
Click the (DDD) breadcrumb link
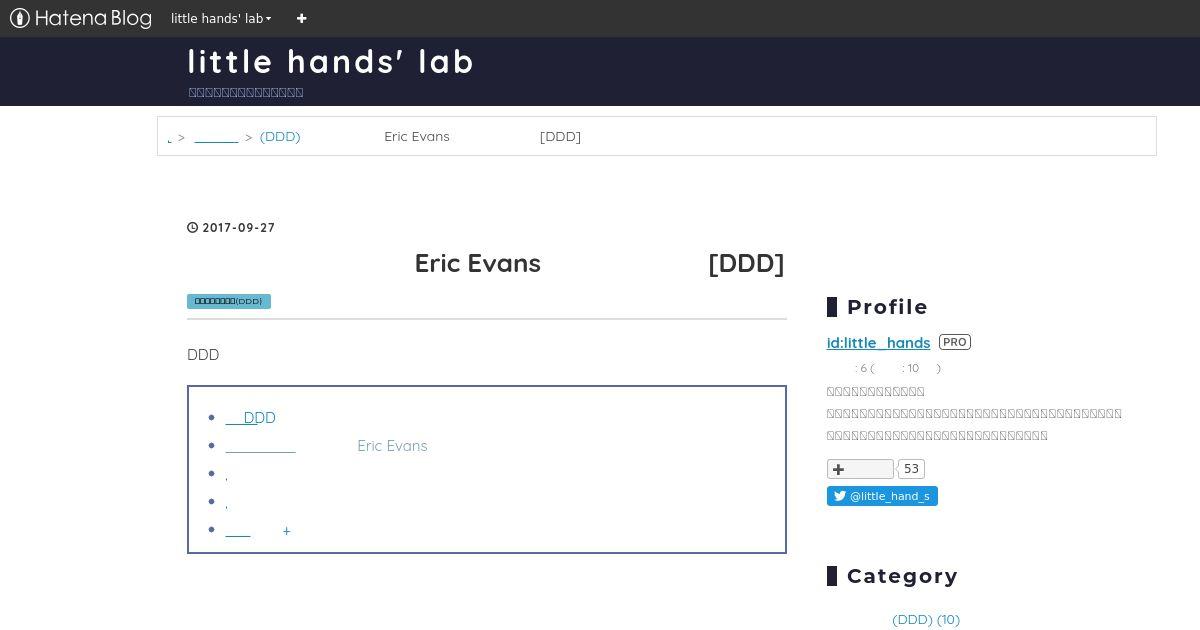280,136
